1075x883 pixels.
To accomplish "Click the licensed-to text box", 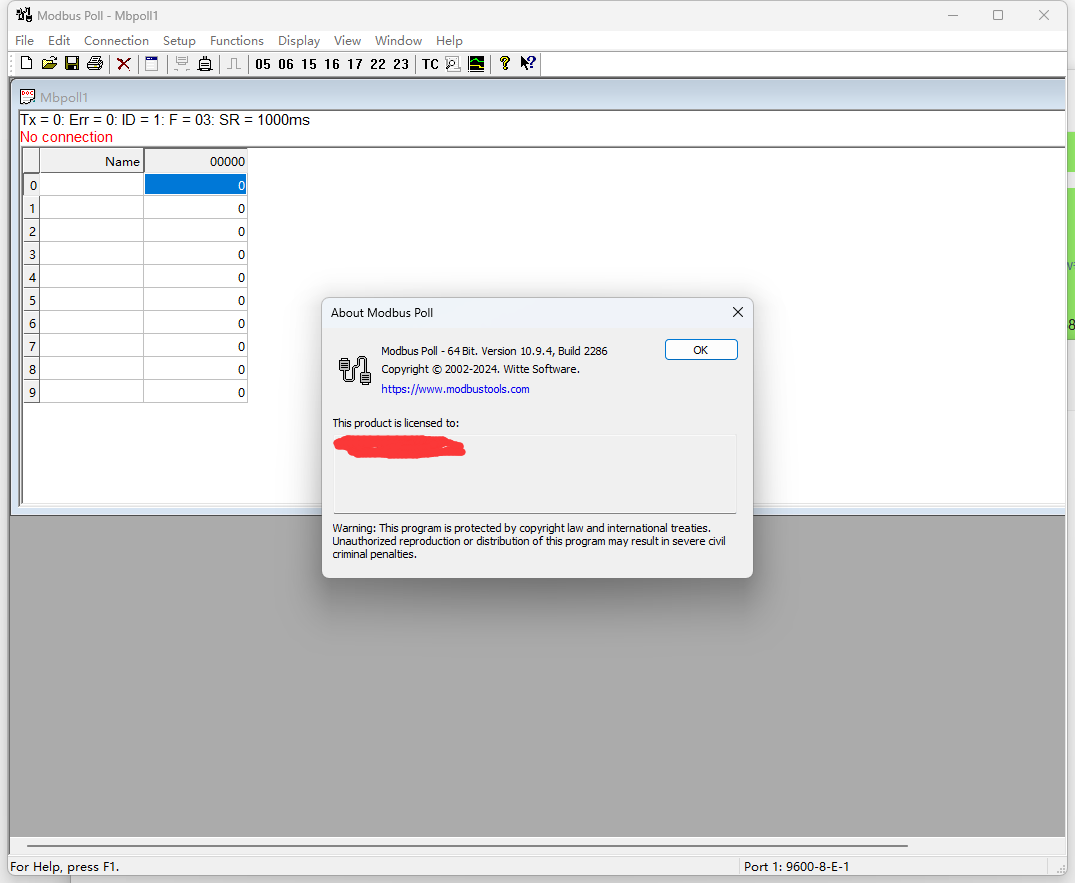I will click(x=535, y=474).
